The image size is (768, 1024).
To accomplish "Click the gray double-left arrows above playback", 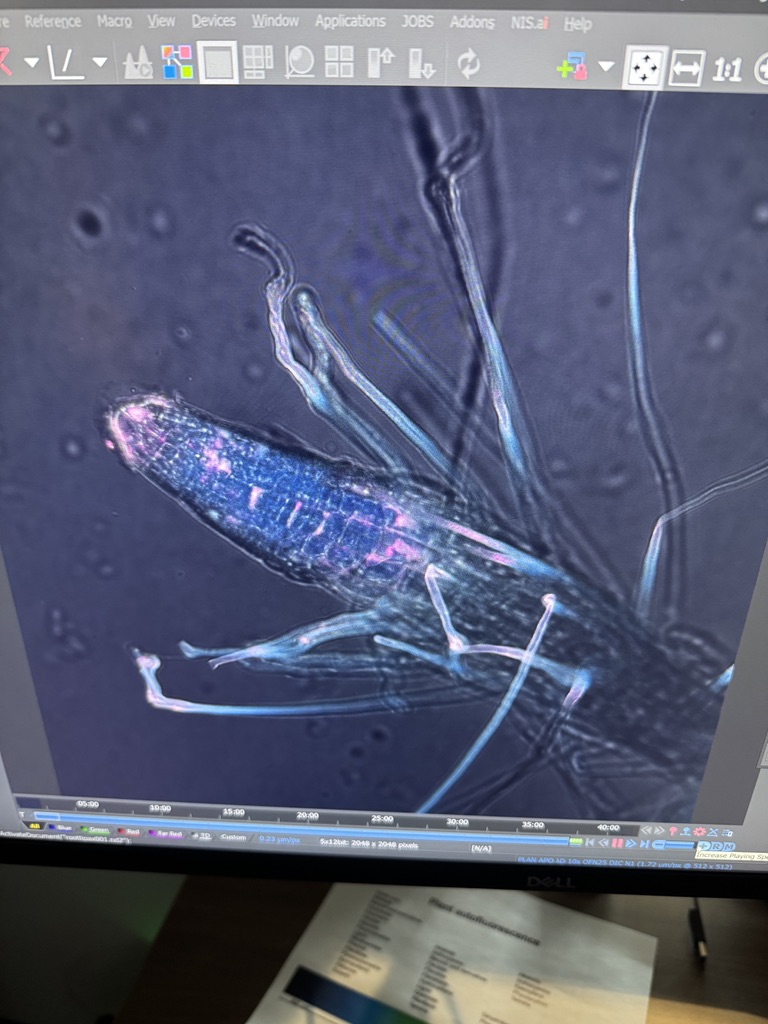I will click(x=646, y=830).
